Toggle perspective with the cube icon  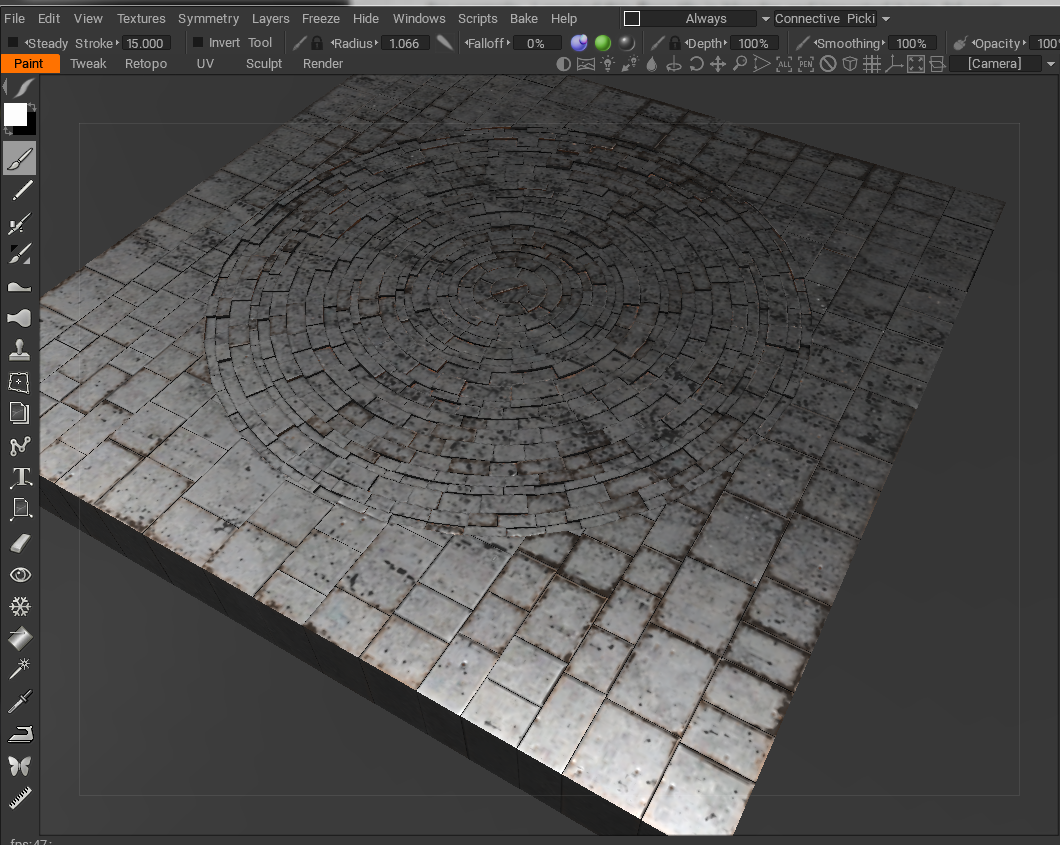pos(850,63)
